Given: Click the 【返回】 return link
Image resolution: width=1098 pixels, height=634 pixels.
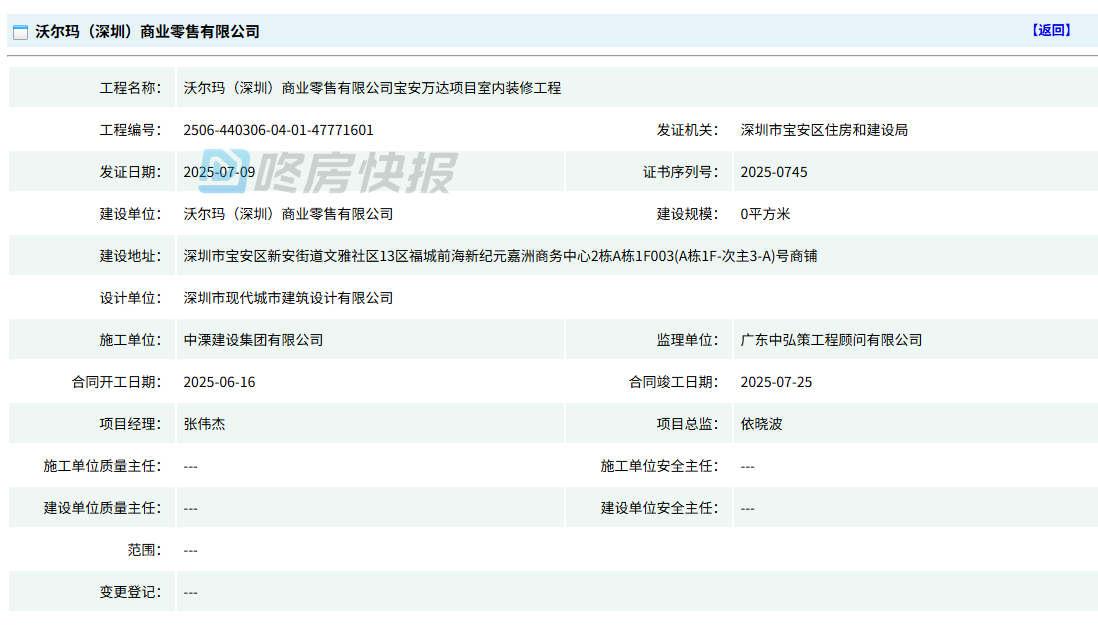Looking at the screenshot, I should coord(1051,31).
